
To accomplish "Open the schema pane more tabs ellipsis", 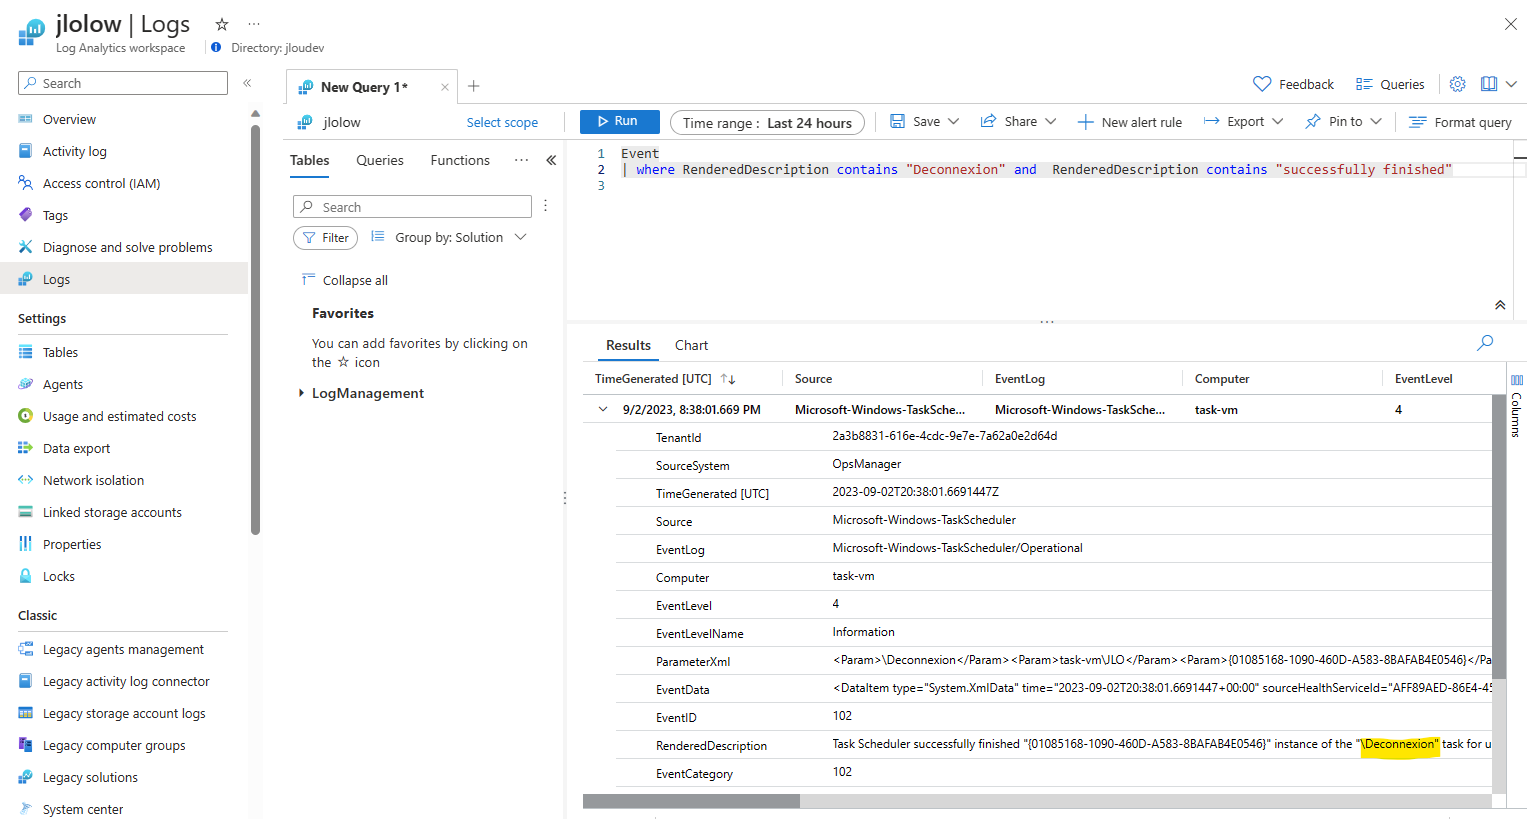I will (521, 160).
